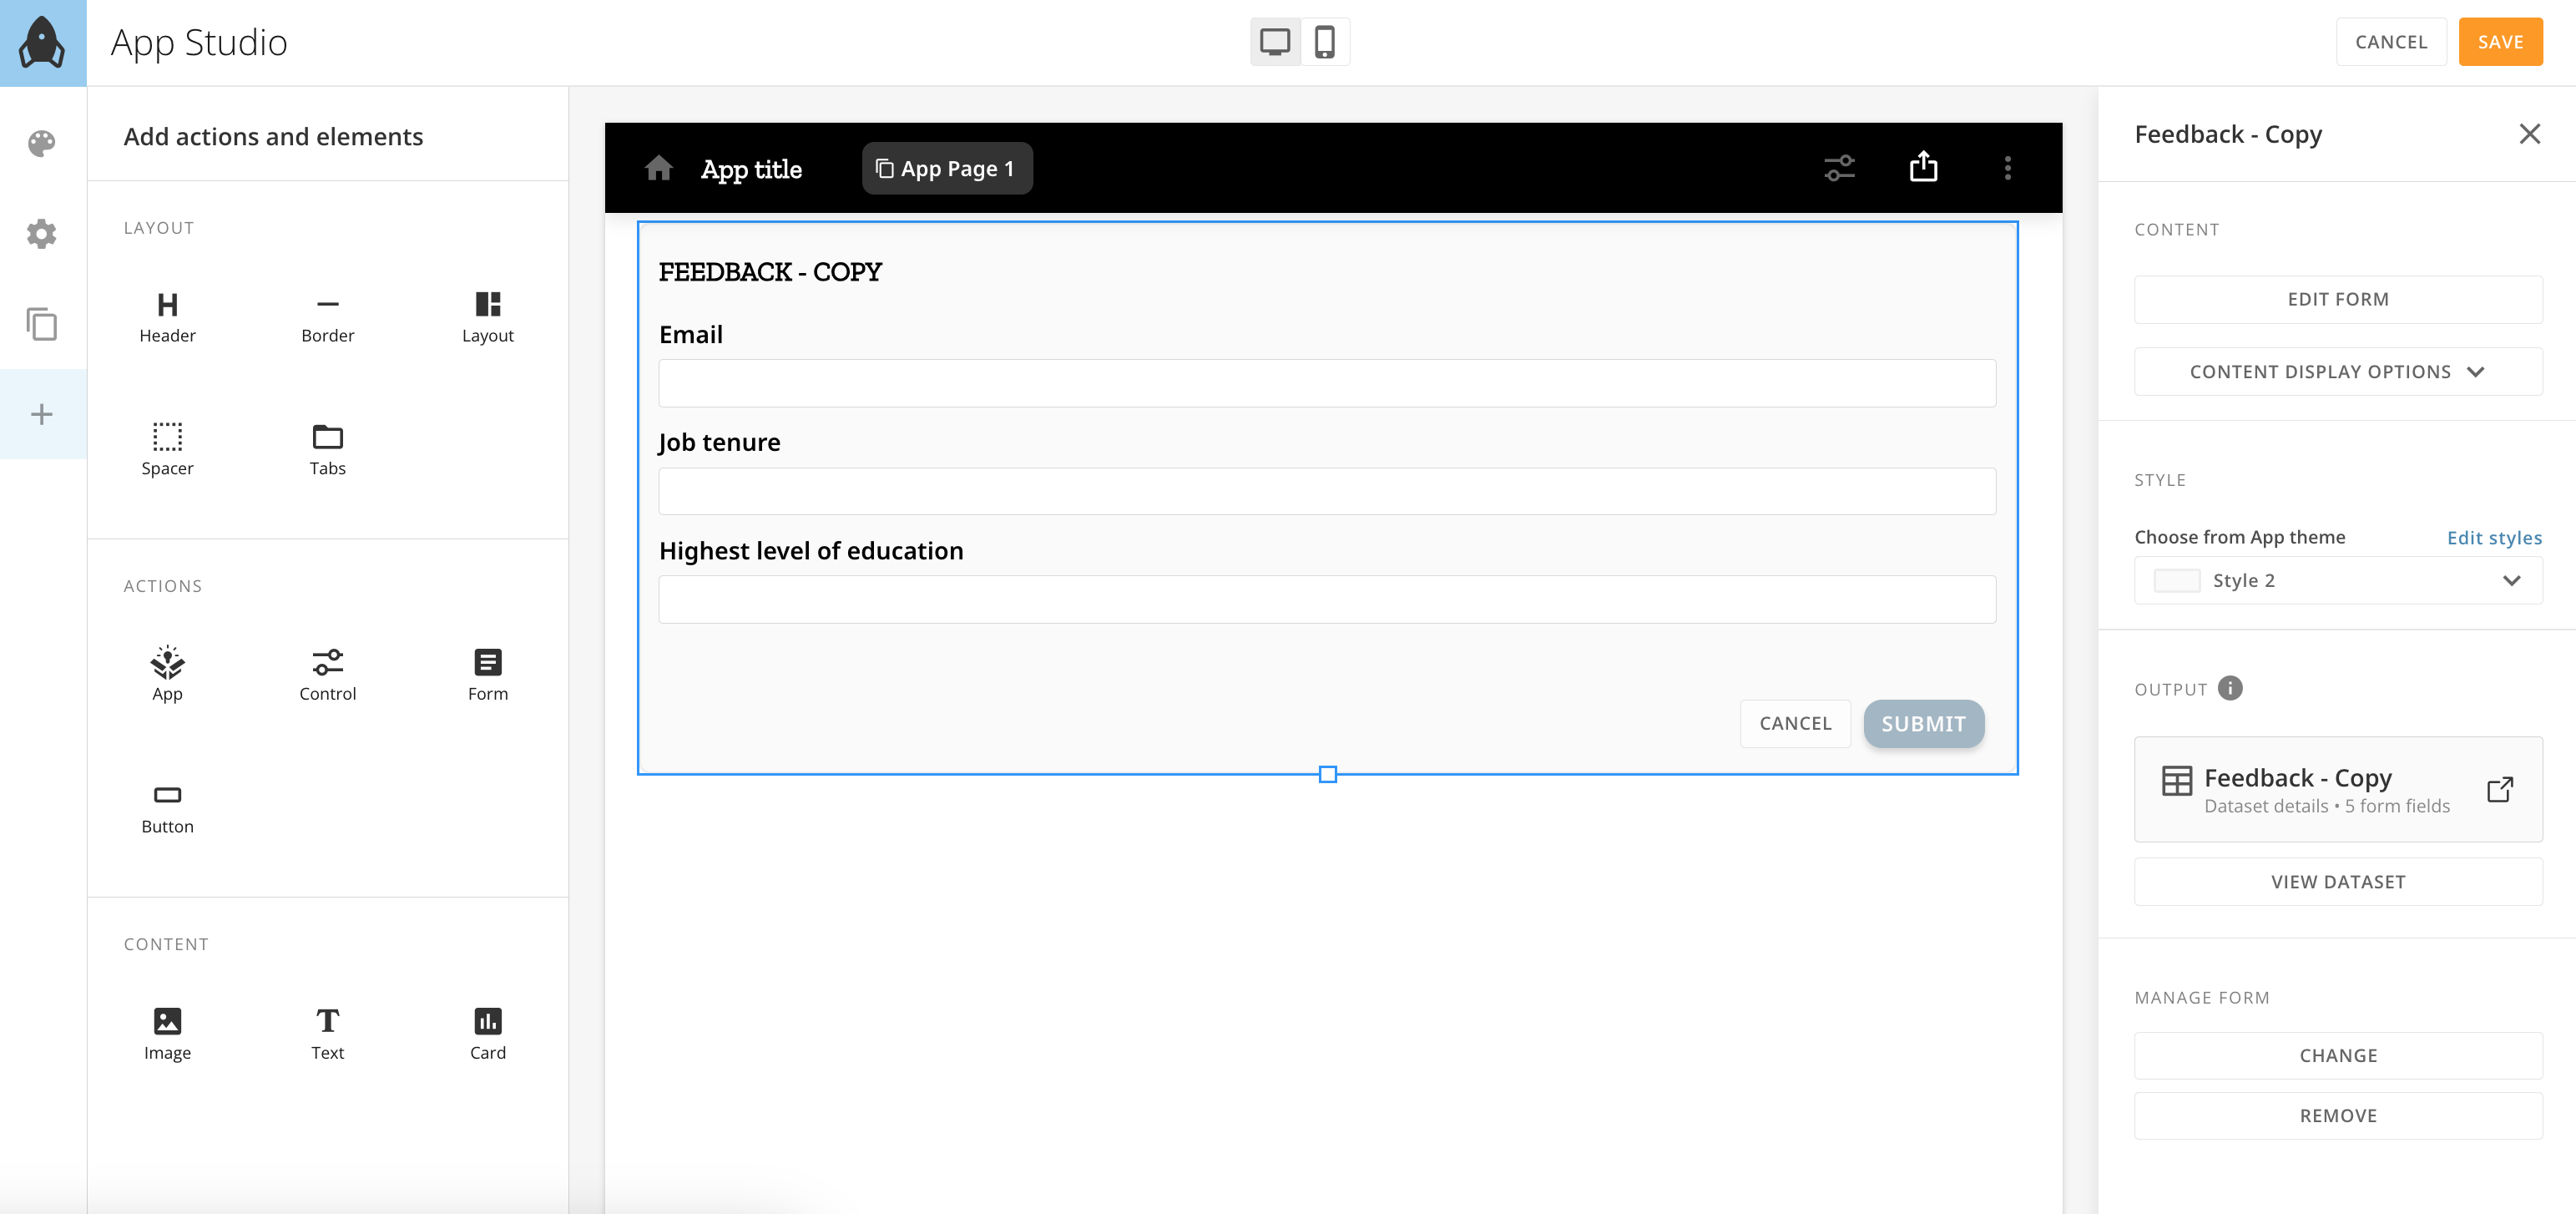Expand Content Display Options

2337,371
